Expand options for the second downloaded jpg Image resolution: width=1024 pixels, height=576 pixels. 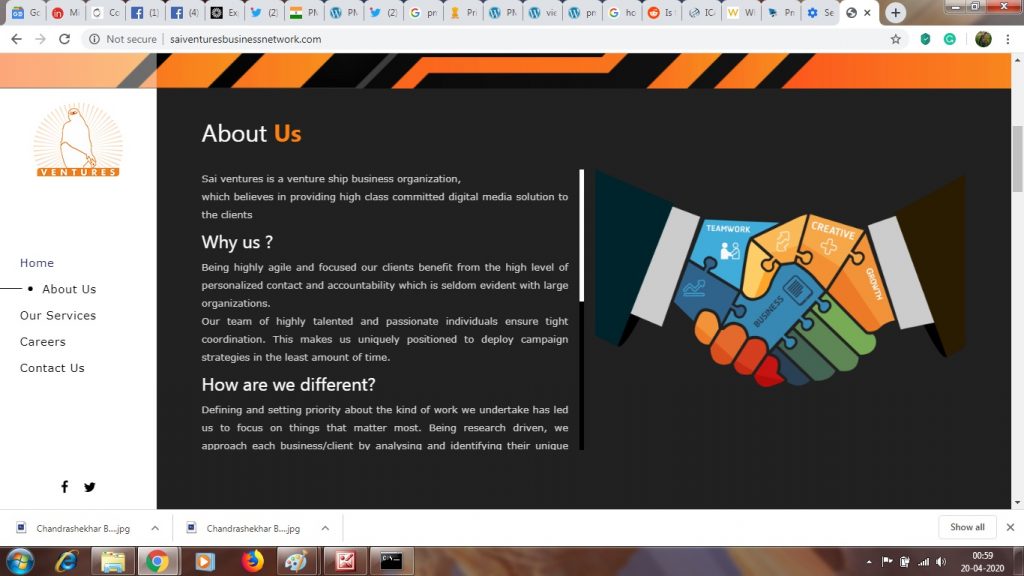[323, 528]
